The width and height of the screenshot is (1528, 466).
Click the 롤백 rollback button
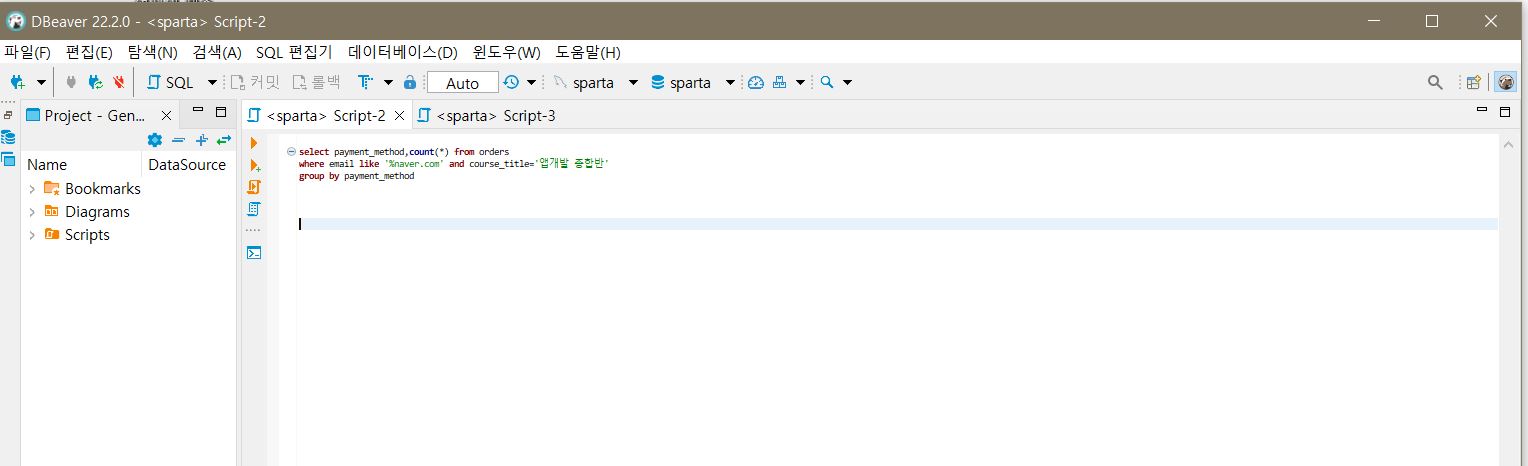(x=316, y=83)
